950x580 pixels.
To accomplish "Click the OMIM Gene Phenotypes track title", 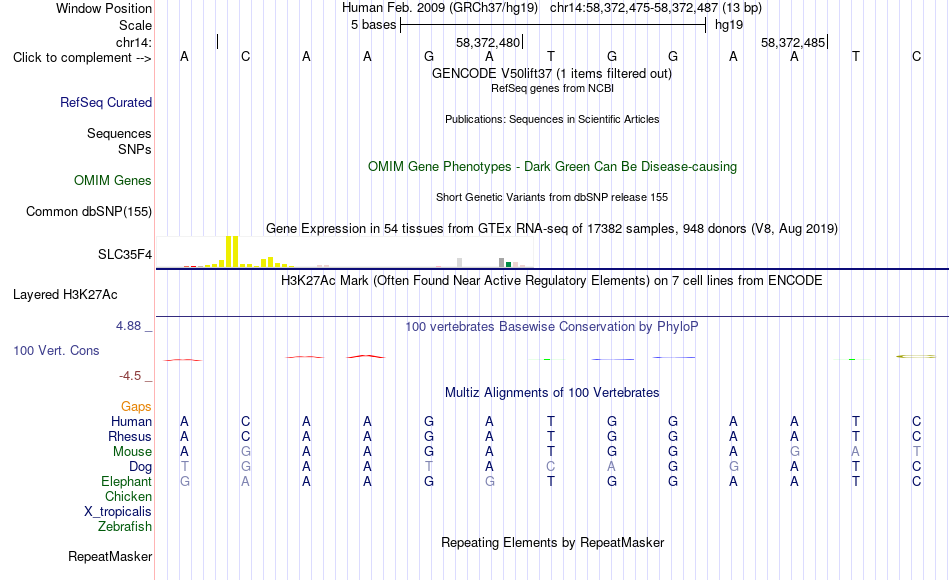I will tap(552, 166).
